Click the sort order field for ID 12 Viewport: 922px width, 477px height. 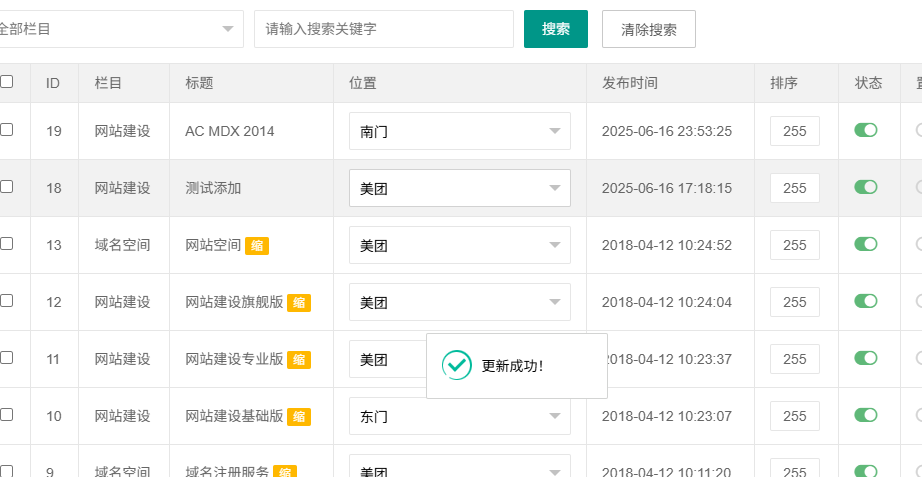(794, 302)
